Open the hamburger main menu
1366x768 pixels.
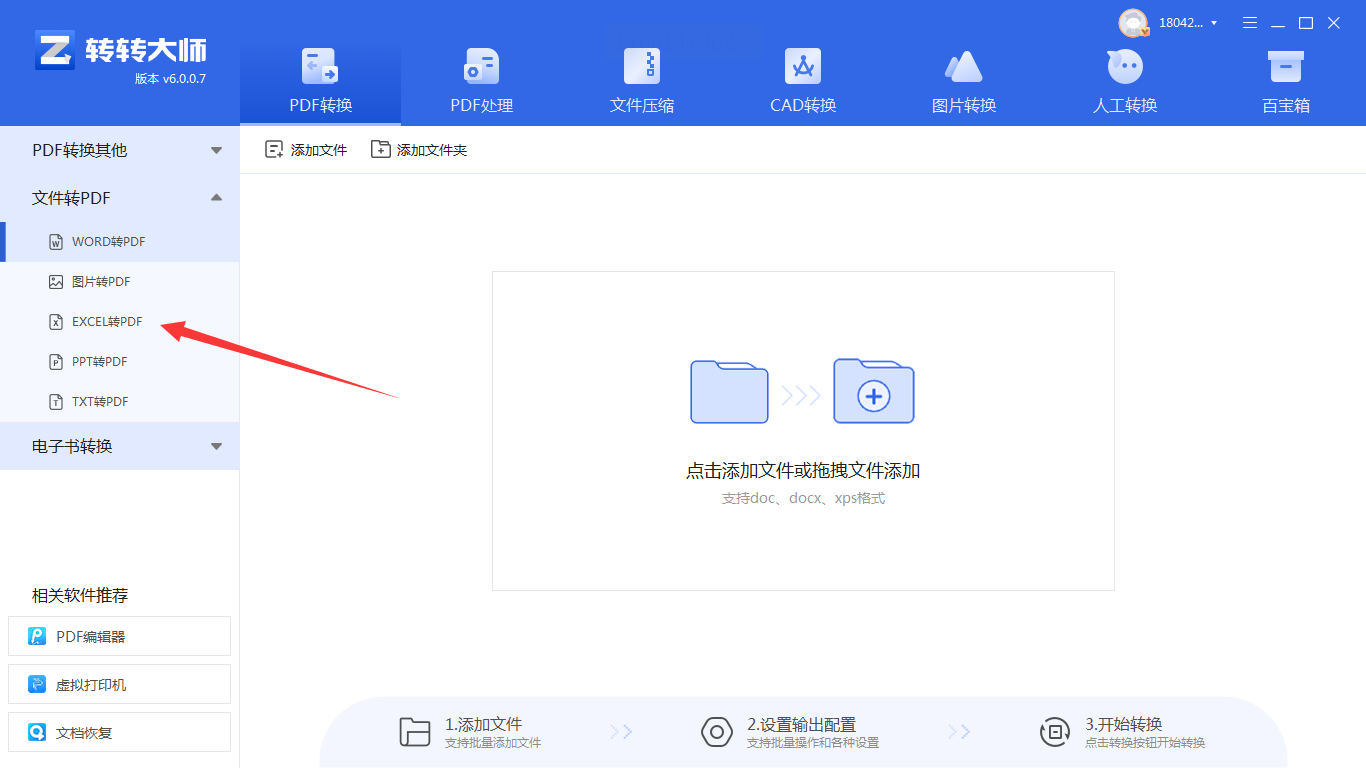(1250, 23)
